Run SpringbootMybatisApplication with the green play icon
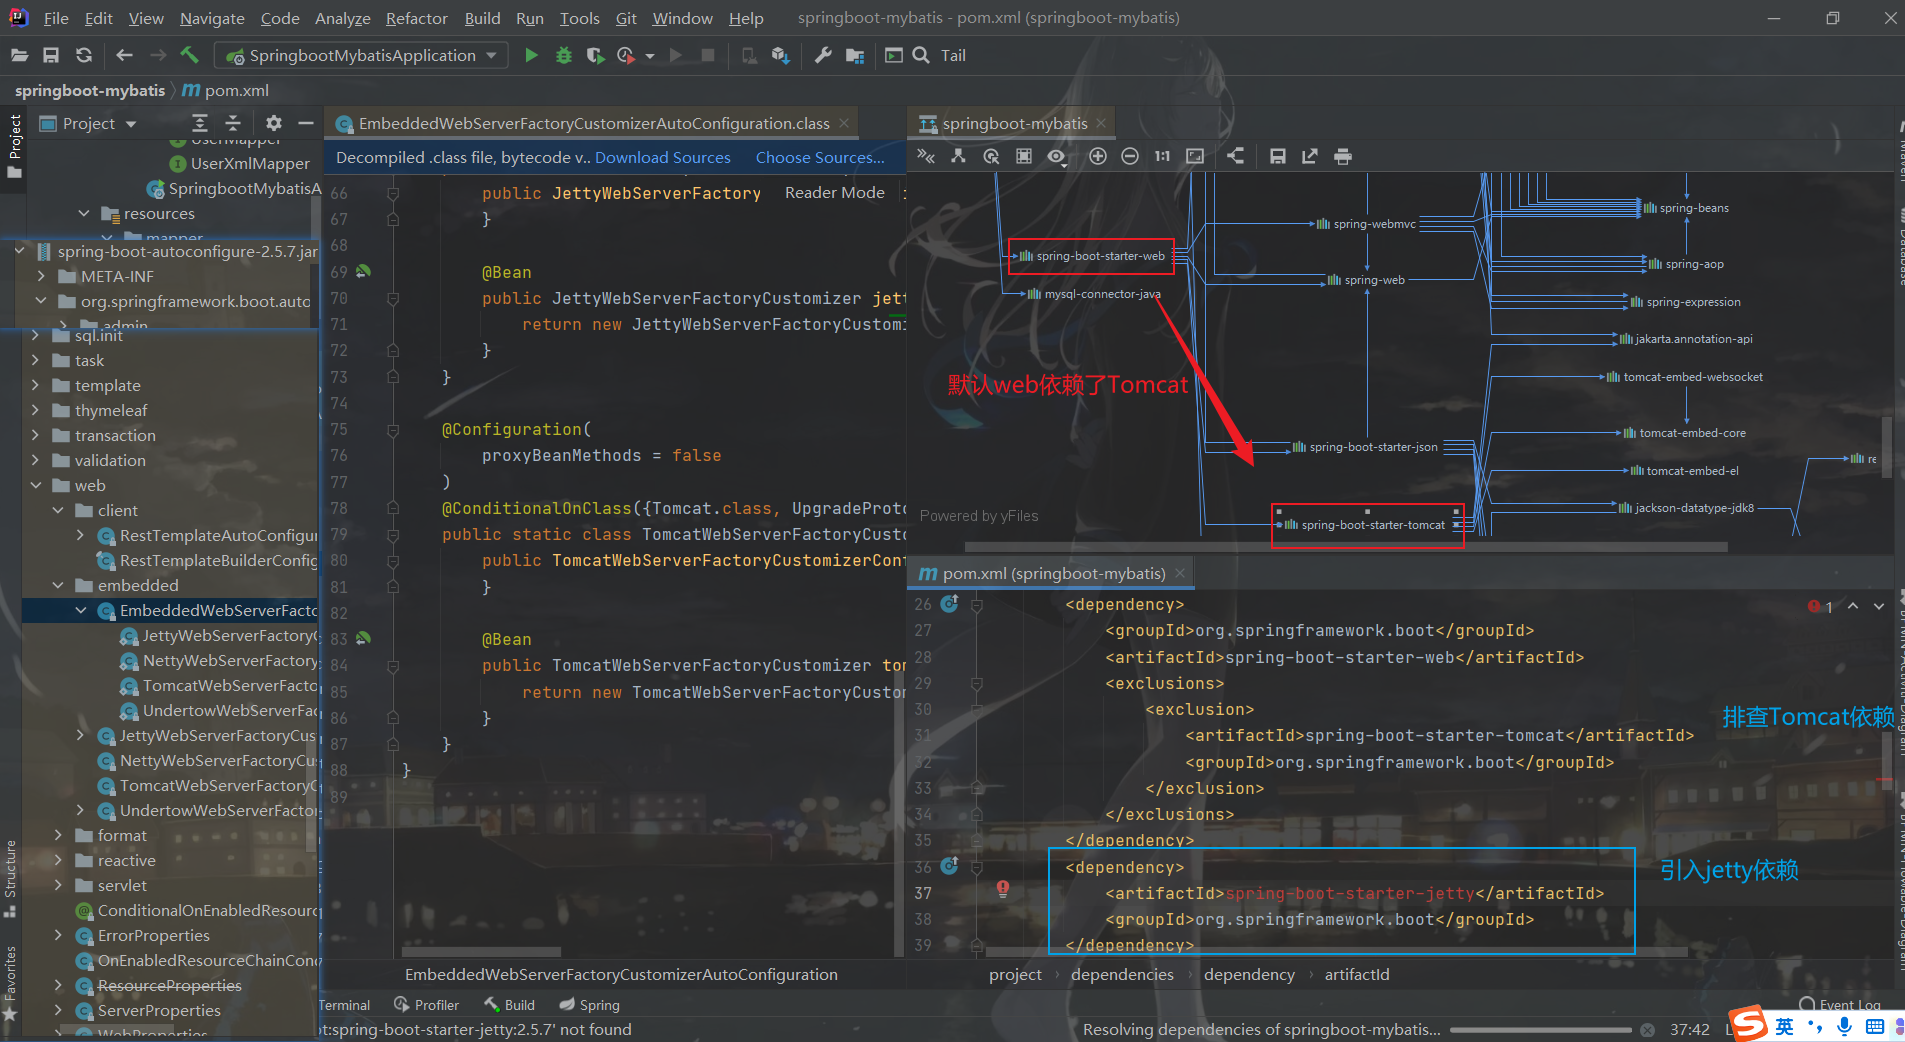Viewport: 1905px width, 1042px height. [531, 56]
